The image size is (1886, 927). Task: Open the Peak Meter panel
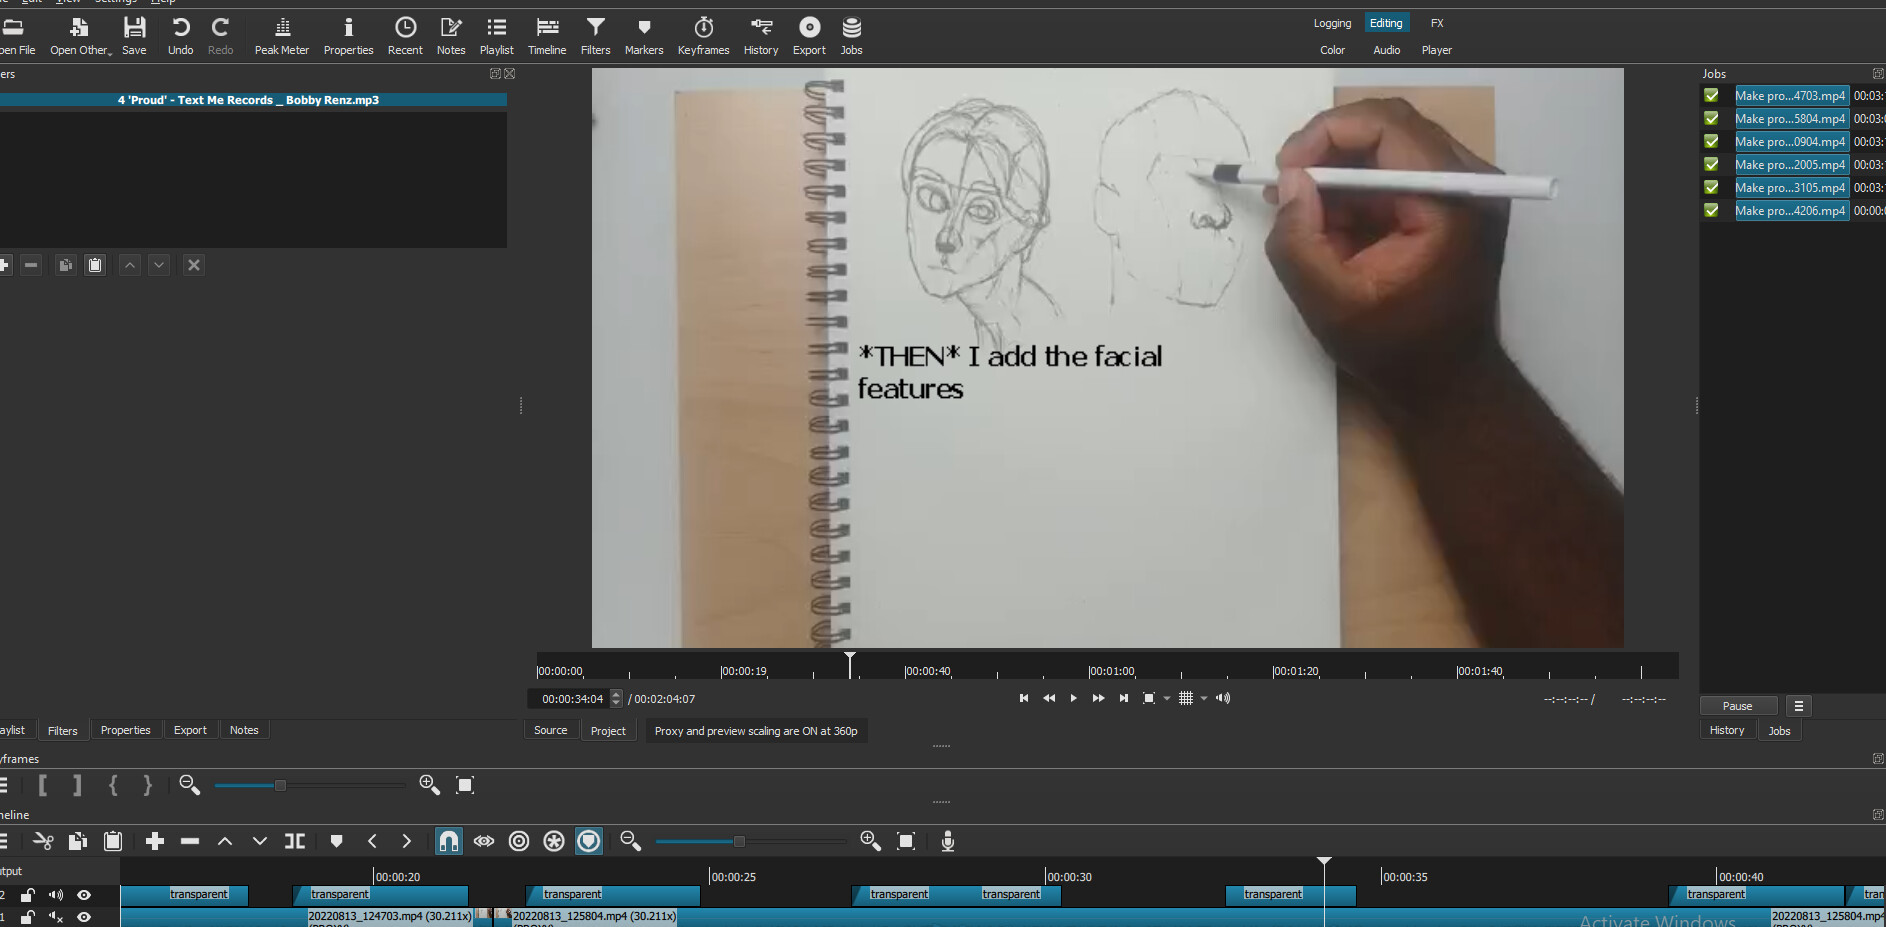(x=282, y=36)
